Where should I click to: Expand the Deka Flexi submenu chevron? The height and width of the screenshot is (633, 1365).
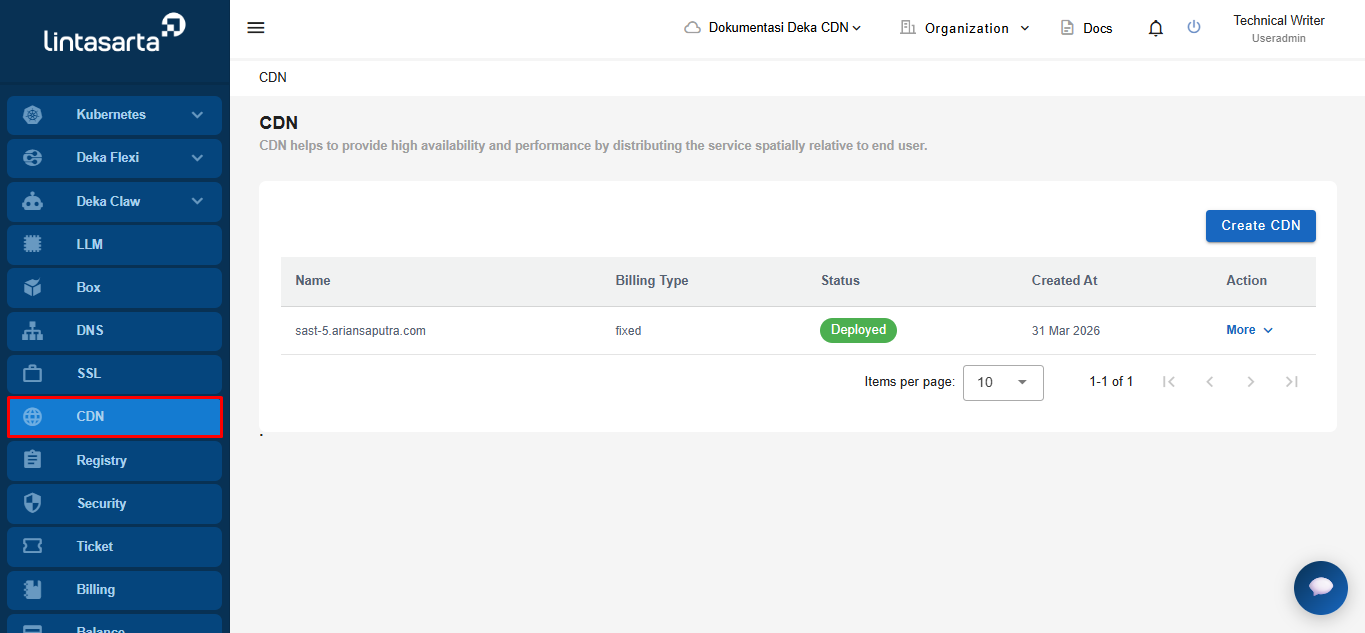197,158
